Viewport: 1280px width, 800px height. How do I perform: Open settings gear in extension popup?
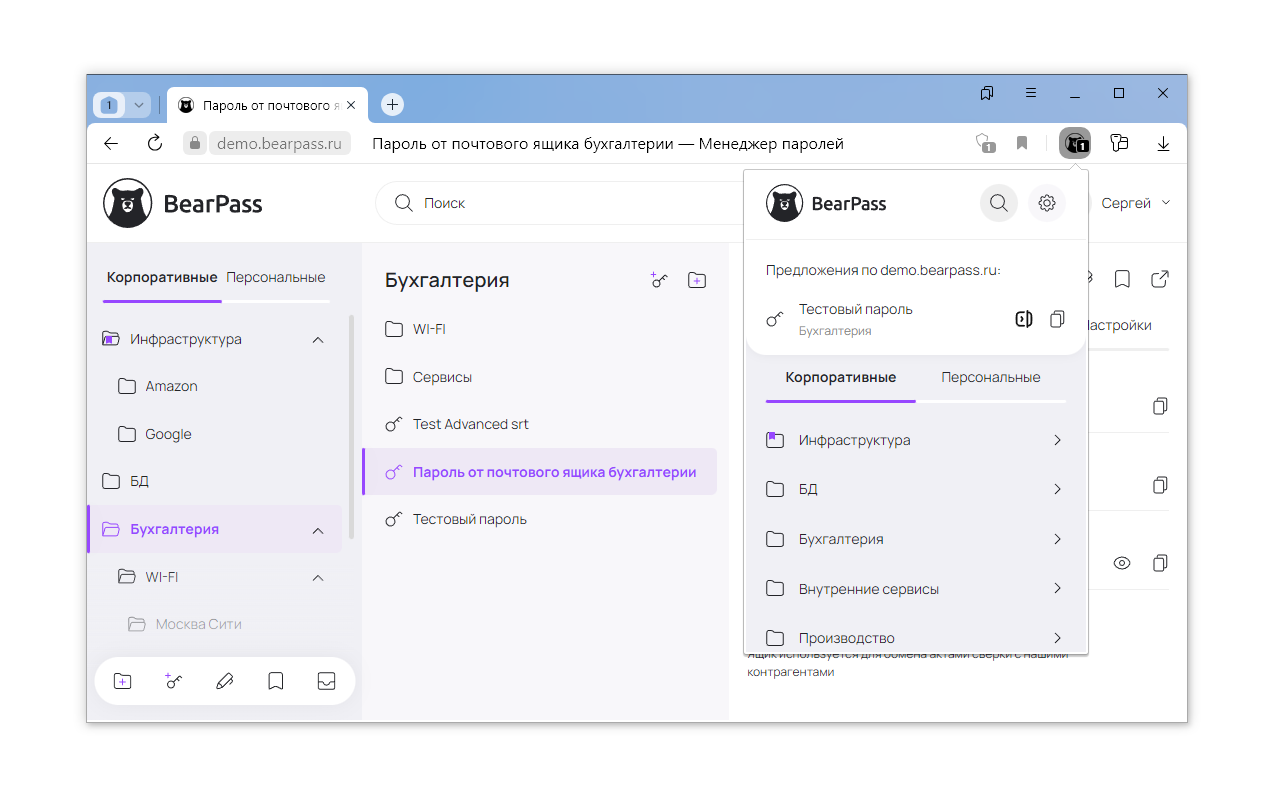pos(1047,203)
